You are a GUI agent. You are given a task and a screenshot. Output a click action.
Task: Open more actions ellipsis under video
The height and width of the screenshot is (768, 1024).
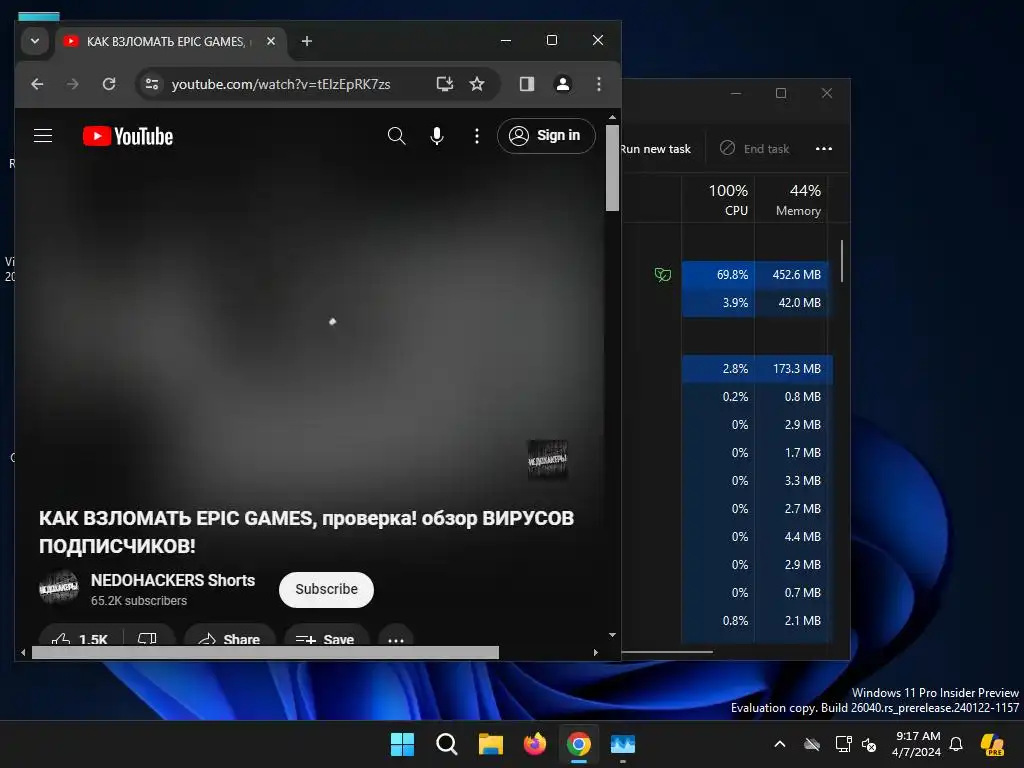pos(396,637)
